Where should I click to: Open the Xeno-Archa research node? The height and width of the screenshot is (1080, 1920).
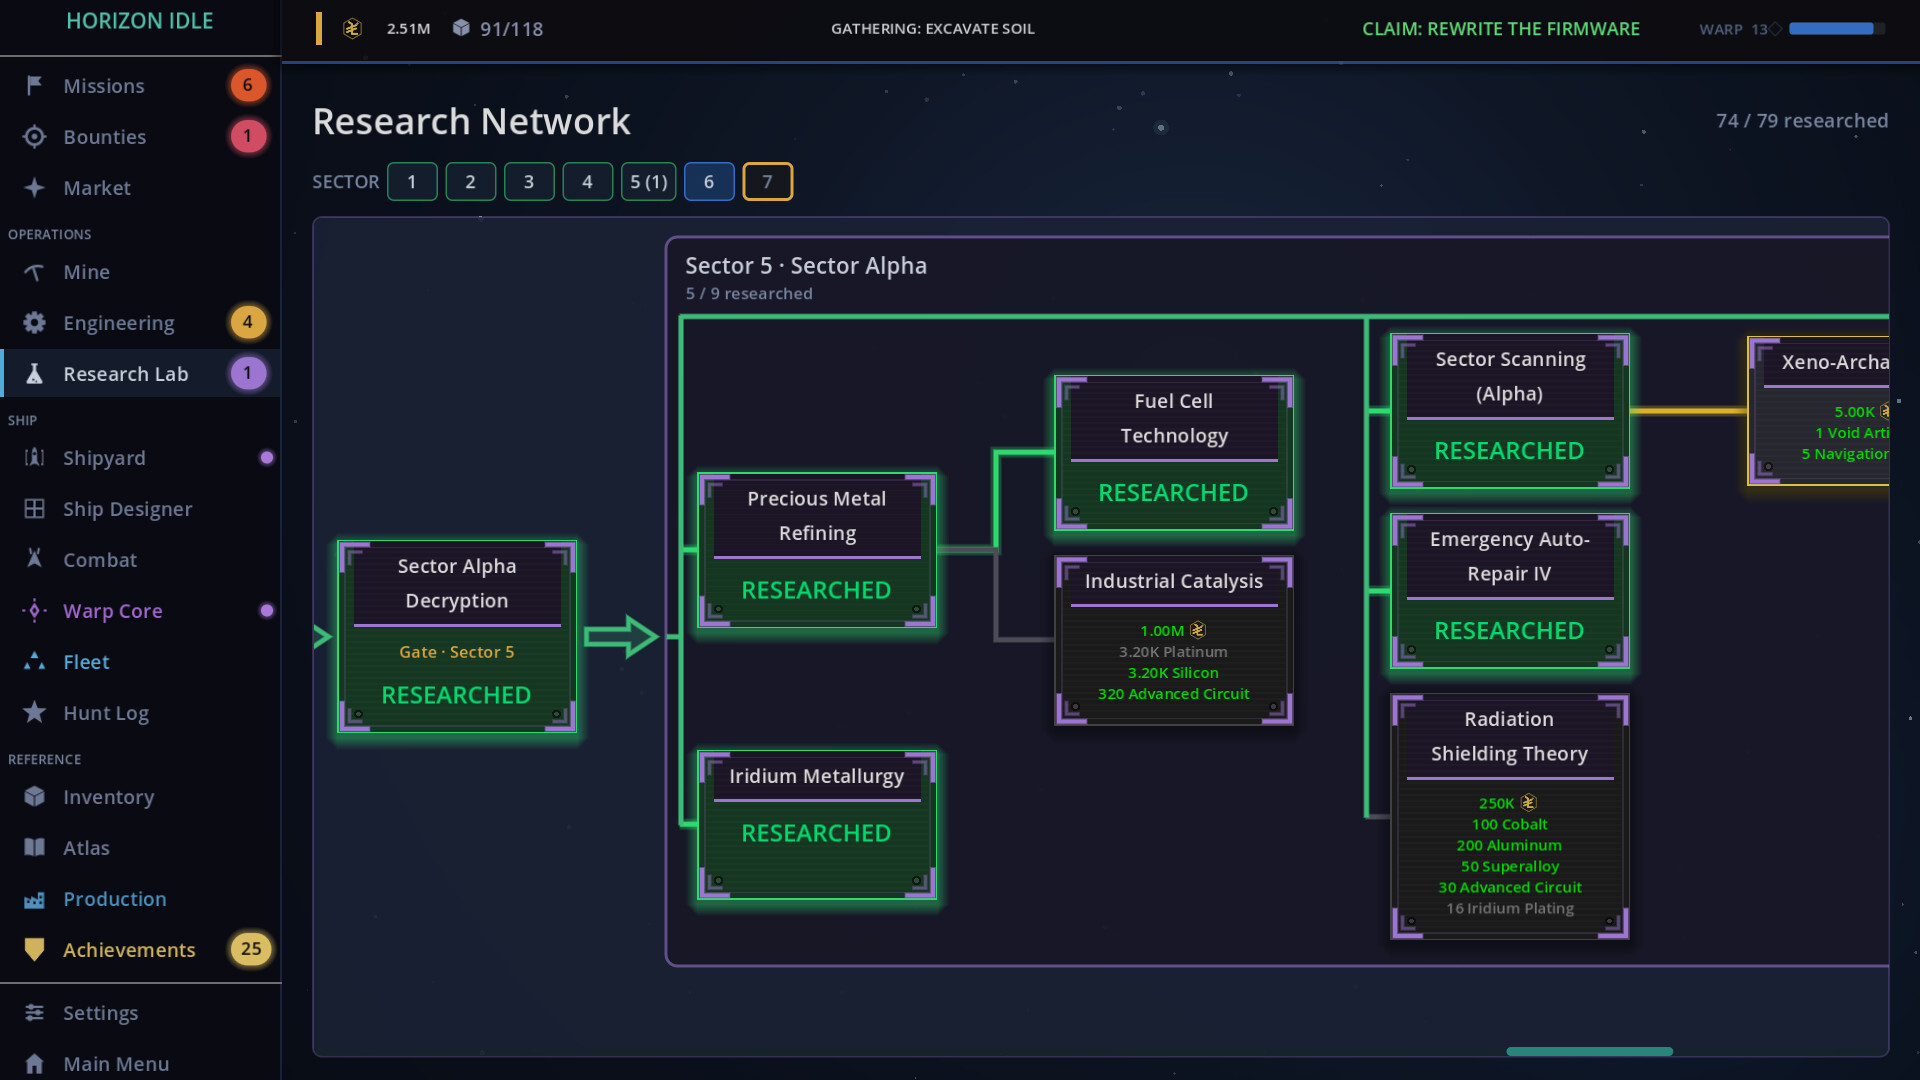[1818, 410]
